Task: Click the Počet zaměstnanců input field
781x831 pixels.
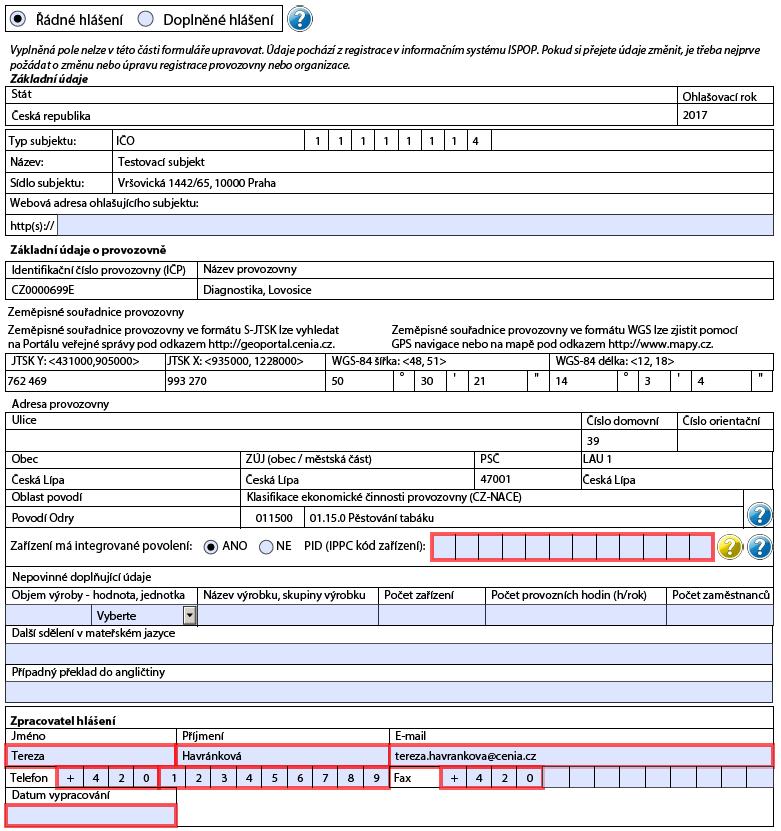Action: tap(720, 615)
